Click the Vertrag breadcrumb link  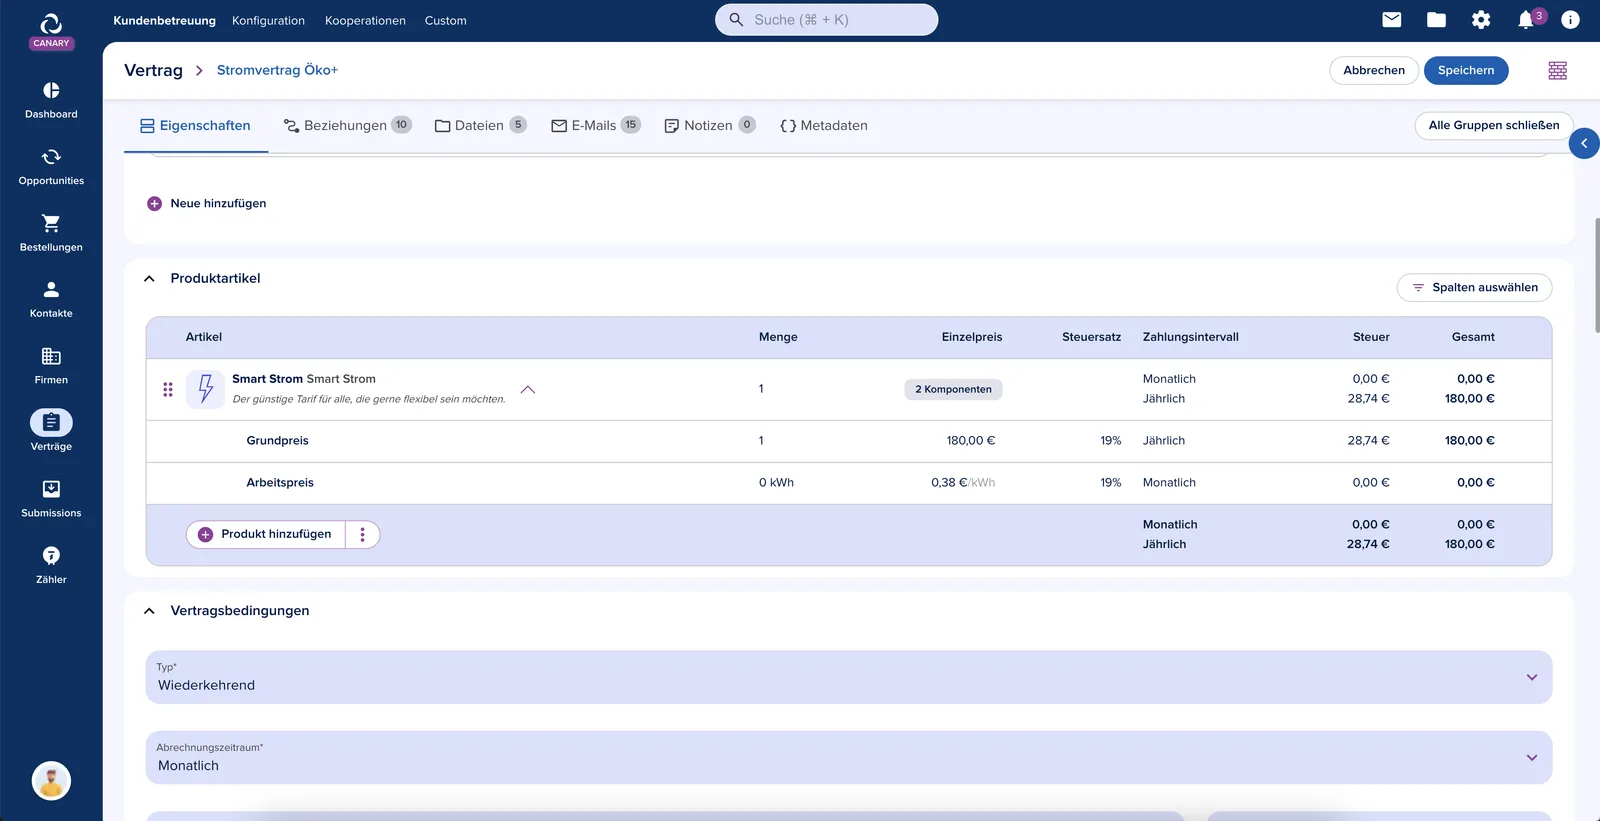point(153,70)
